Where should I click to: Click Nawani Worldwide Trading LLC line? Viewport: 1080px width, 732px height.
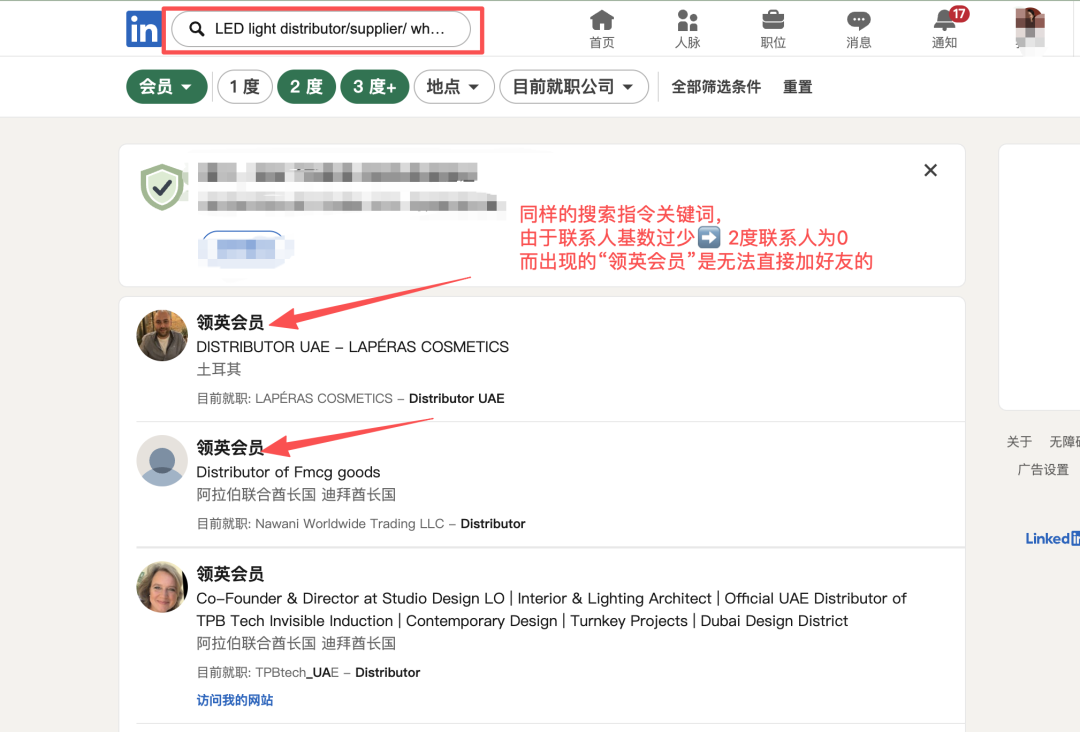[361, 523]
